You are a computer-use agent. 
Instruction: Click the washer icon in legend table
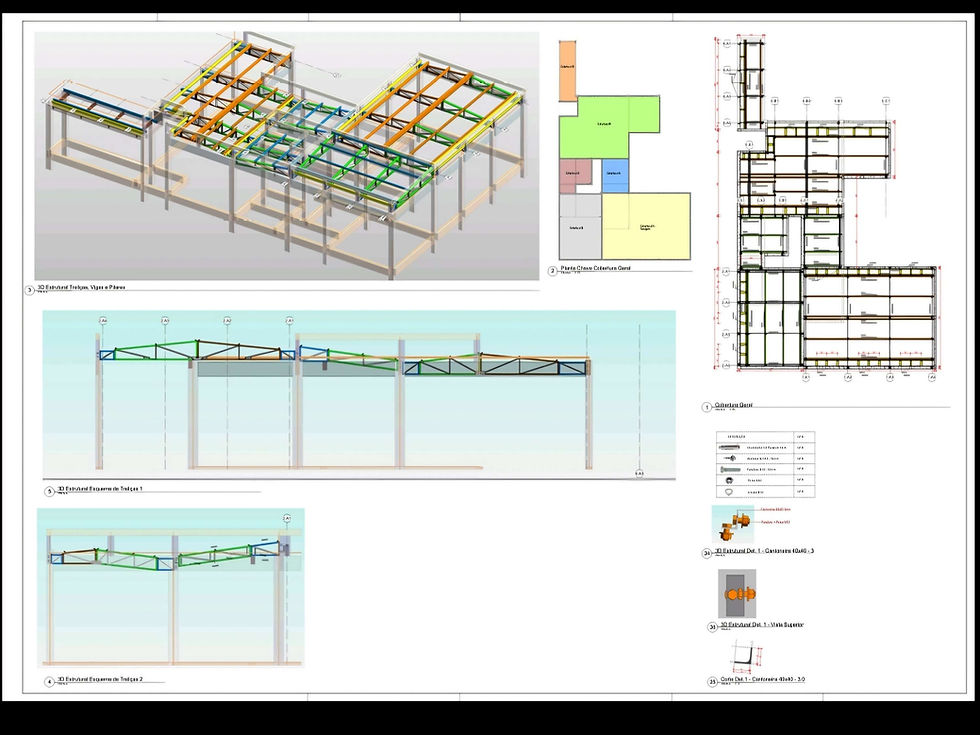click(729, 492)
